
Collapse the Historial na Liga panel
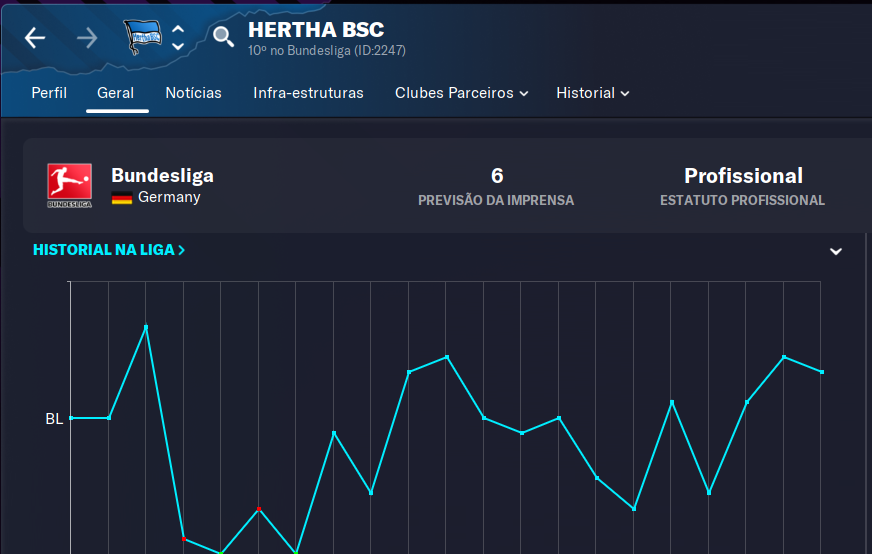(835, 251)
